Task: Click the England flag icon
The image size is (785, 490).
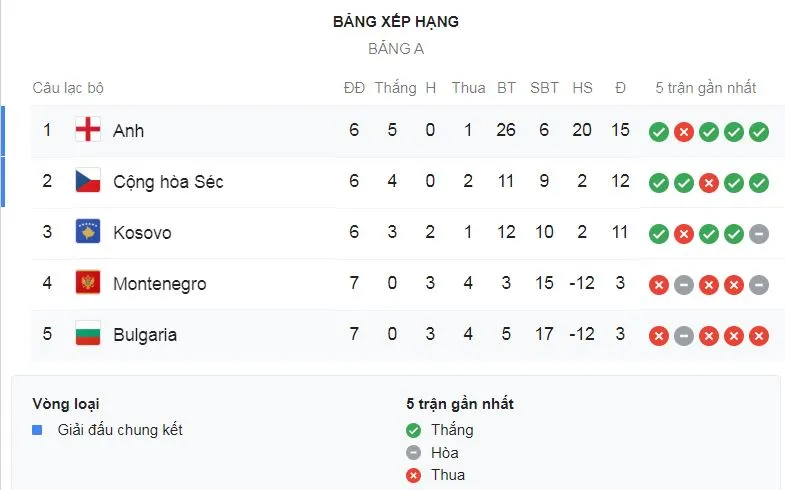Action: point(88,130)
